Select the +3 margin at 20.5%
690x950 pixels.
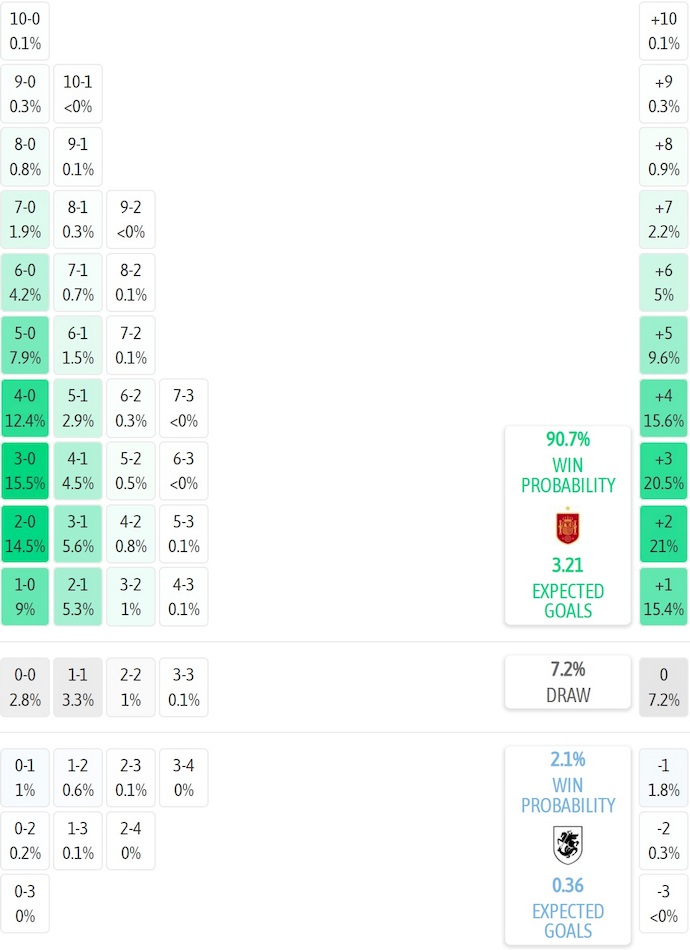click(663, 471)
